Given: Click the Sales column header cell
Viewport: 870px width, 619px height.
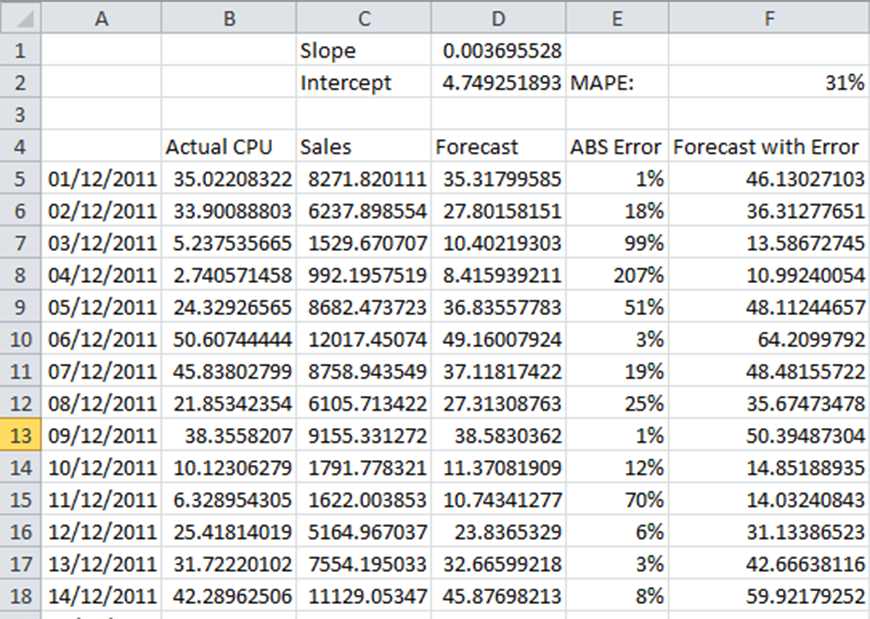Looking at the screenshot, I should pos(363,147).
